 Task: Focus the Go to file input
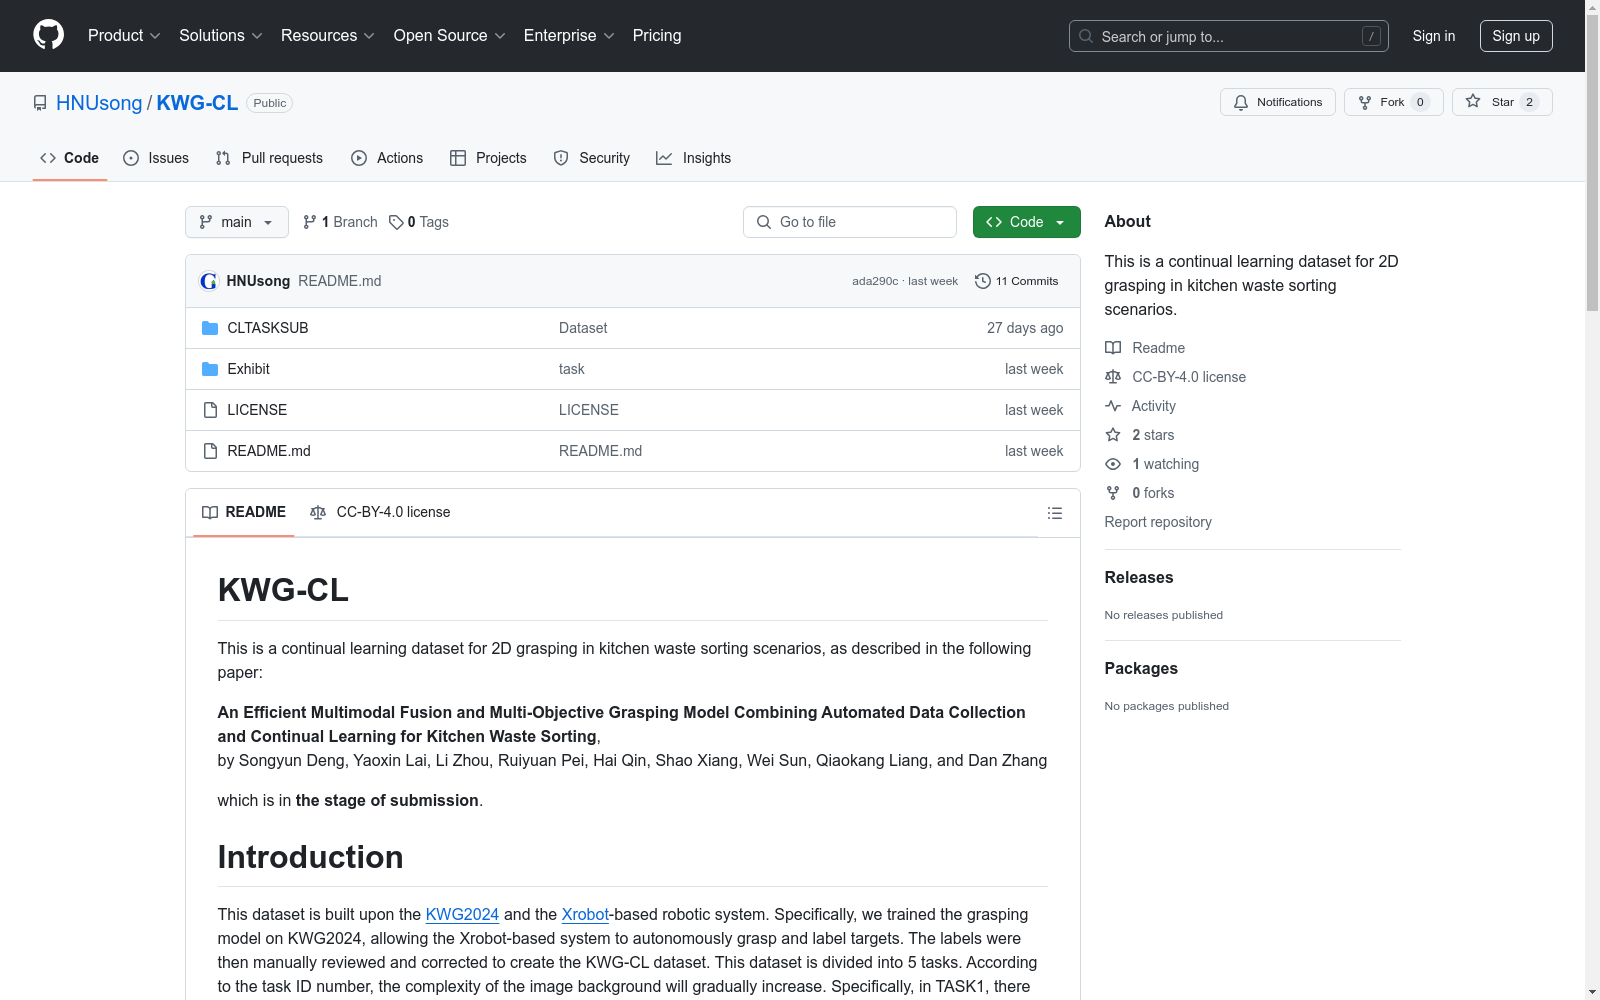(x=850, y=222)
